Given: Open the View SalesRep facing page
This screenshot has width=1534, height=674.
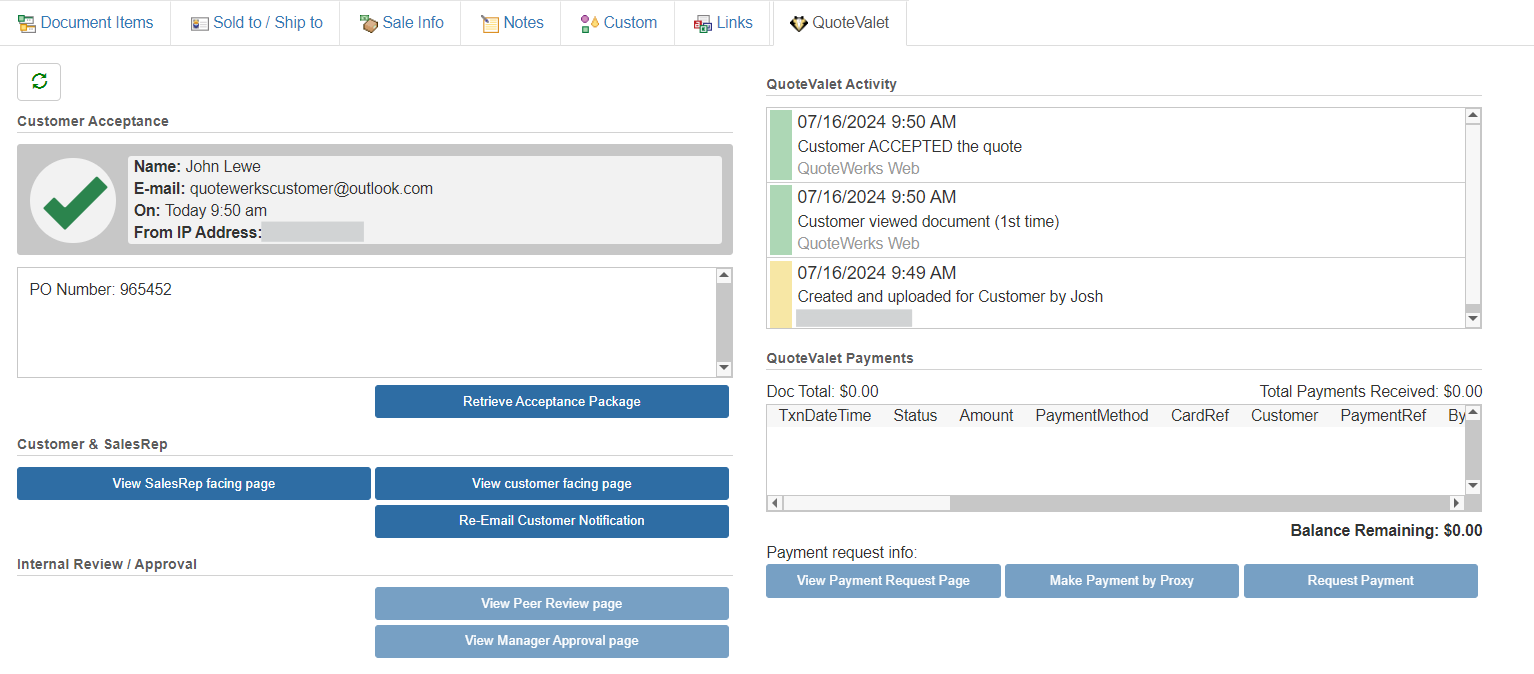Looking at the screenshot, I should coord(193,484).
